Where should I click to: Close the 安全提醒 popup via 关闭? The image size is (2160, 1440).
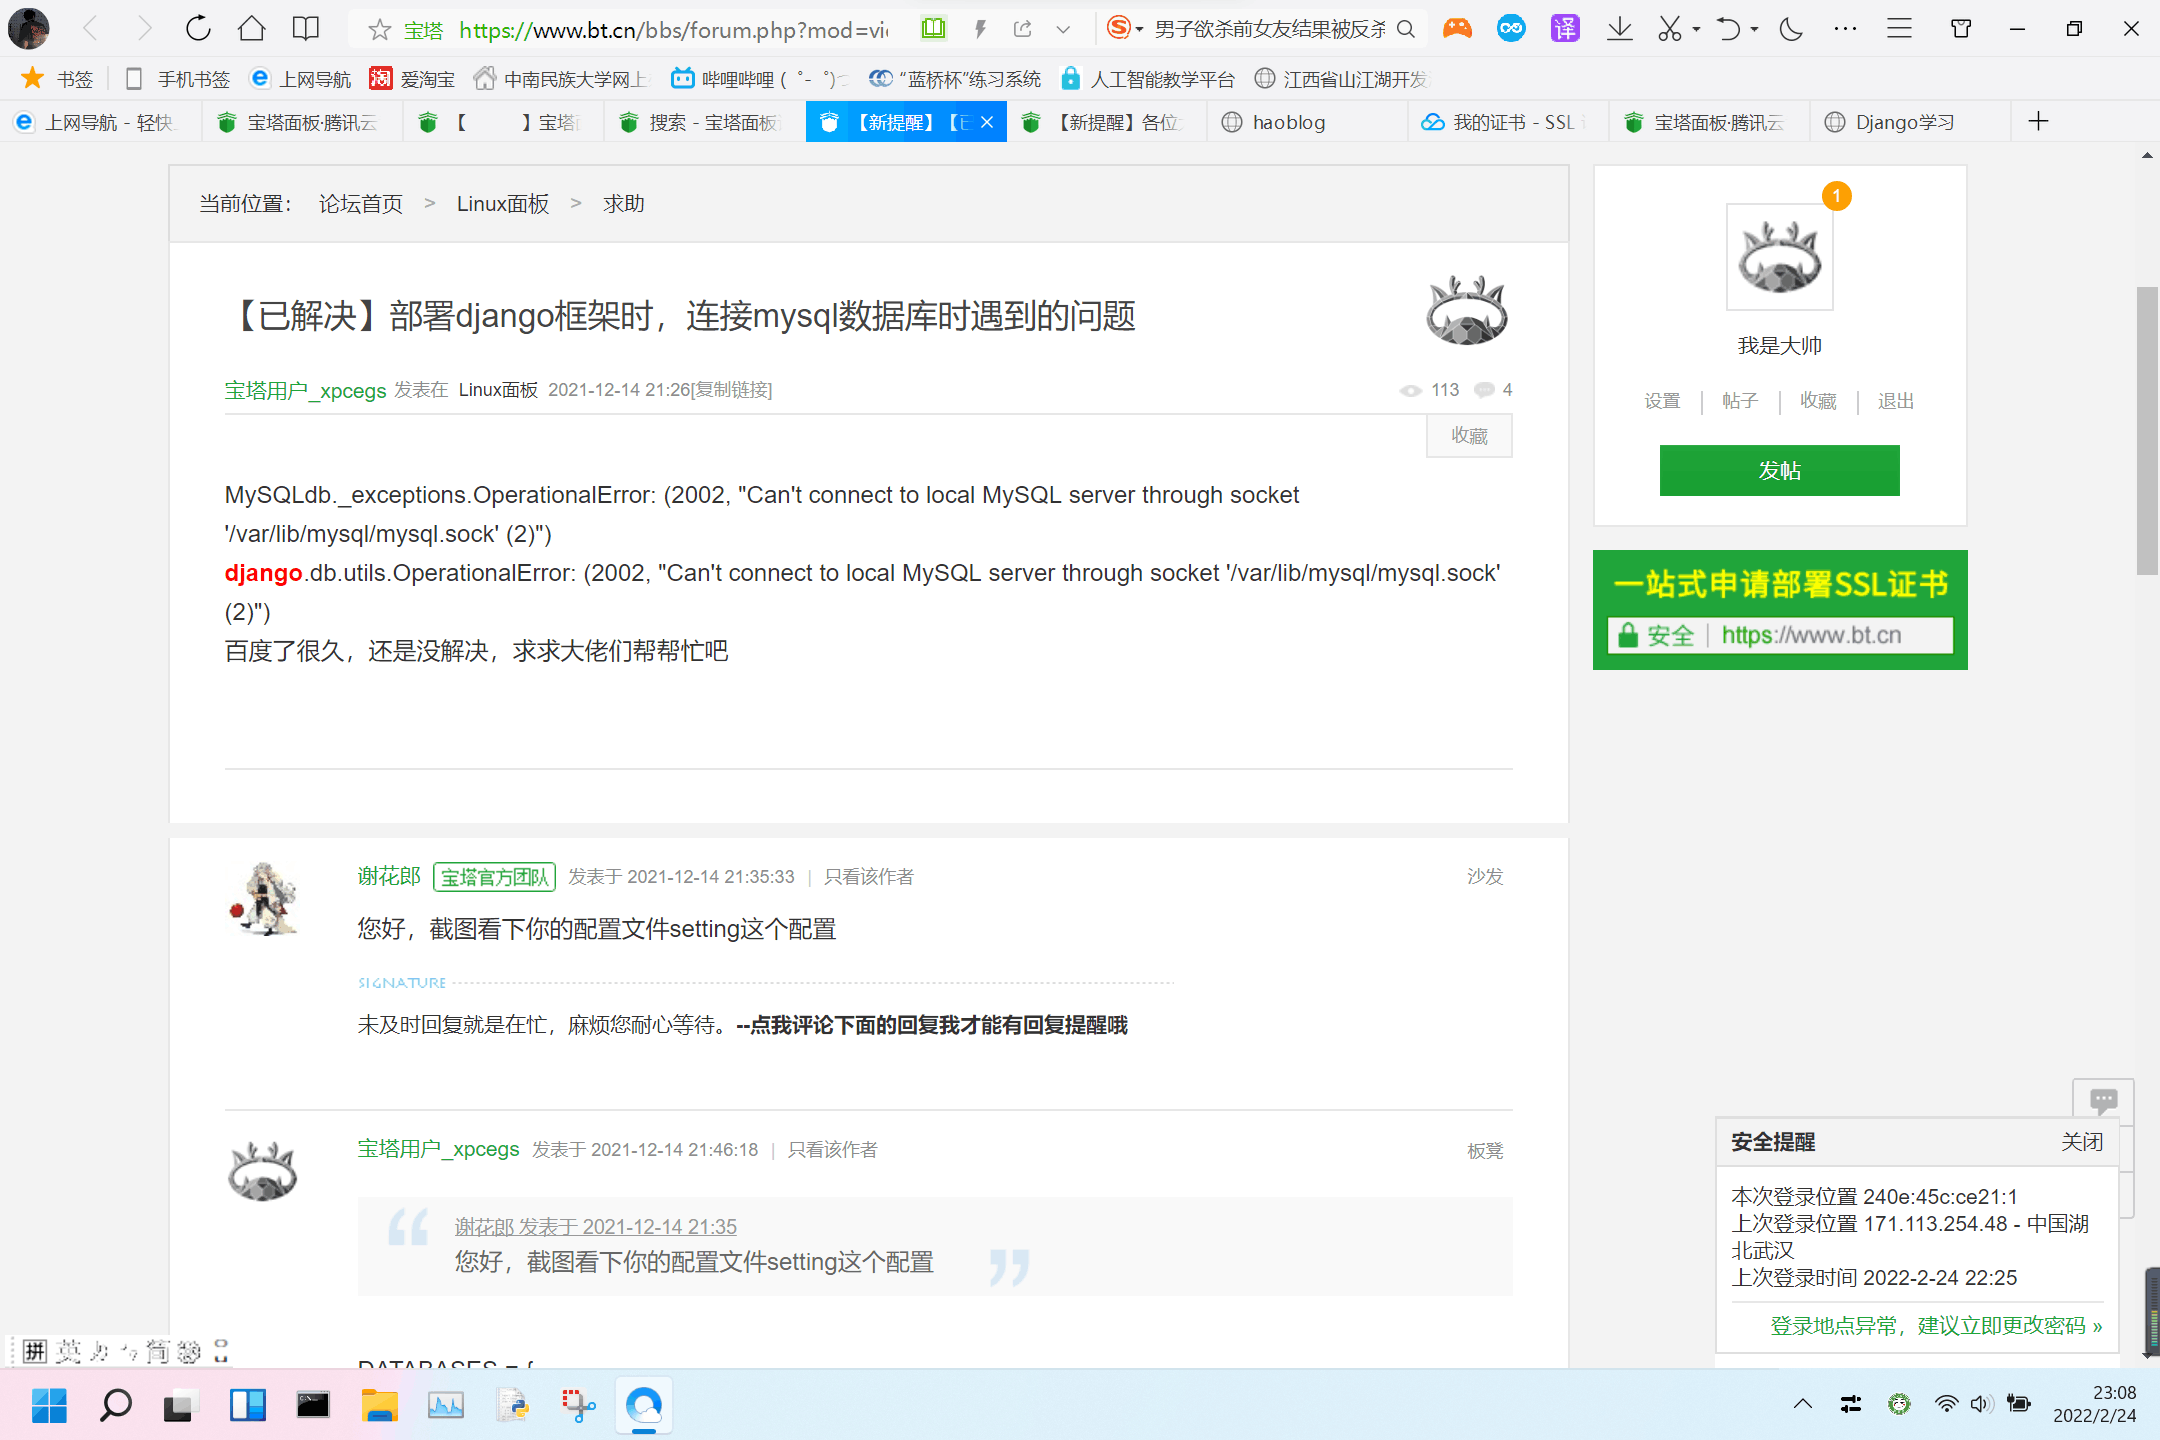tap(2082, 1142)
